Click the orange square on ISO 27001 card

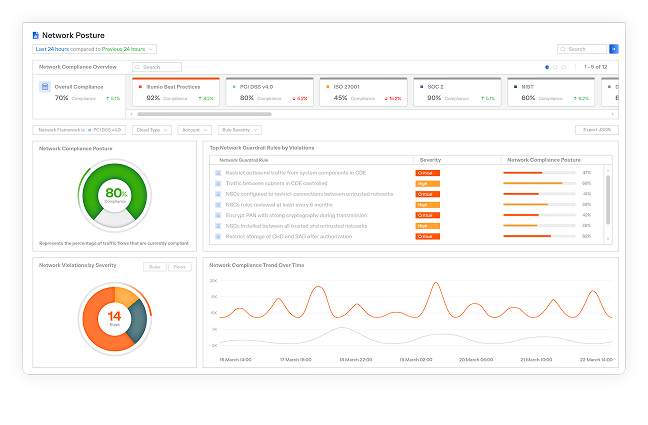[328, 87]
